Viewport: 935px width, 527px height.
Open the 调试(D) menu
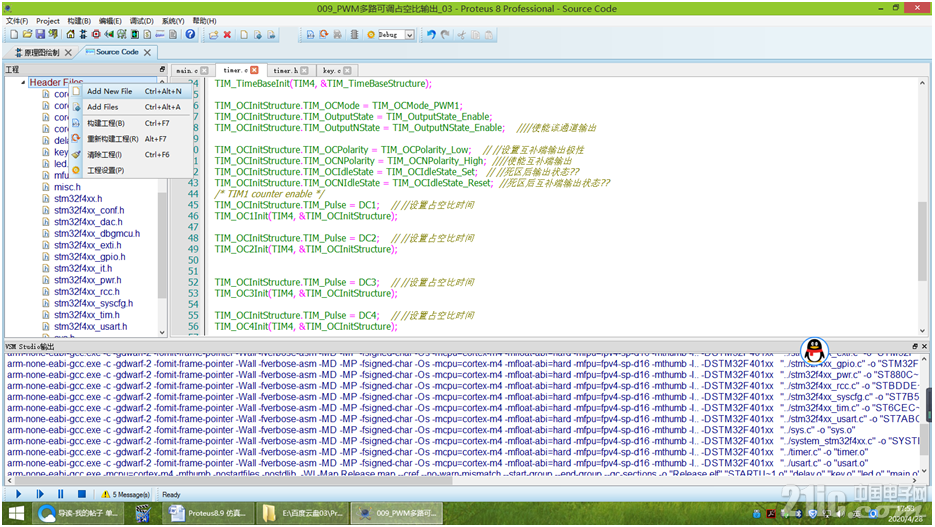142,21
